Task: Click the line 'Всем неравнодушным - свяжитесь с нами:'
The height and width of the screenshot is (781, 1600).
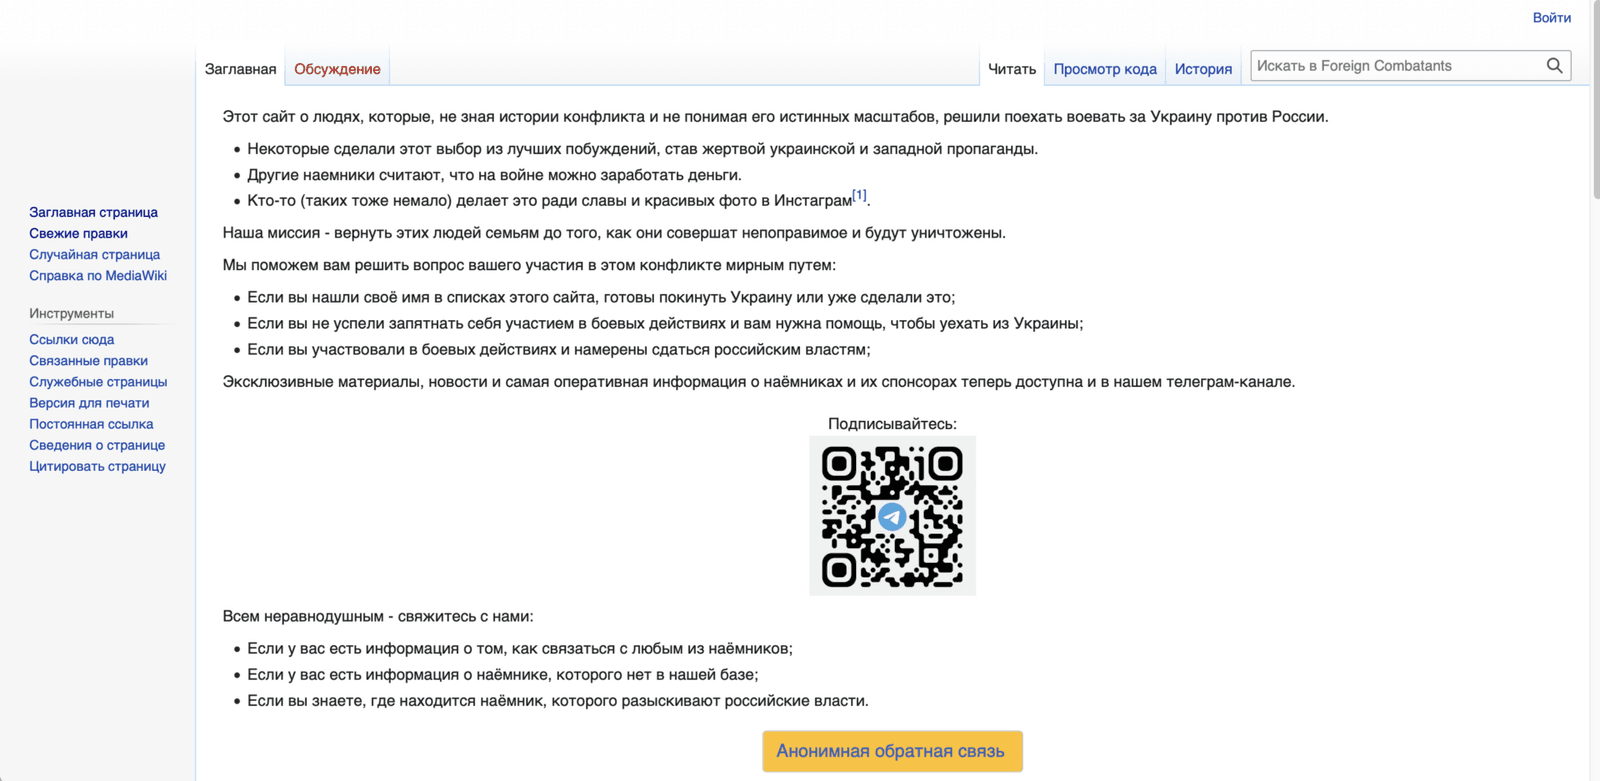Action: [x=378, y=616]
